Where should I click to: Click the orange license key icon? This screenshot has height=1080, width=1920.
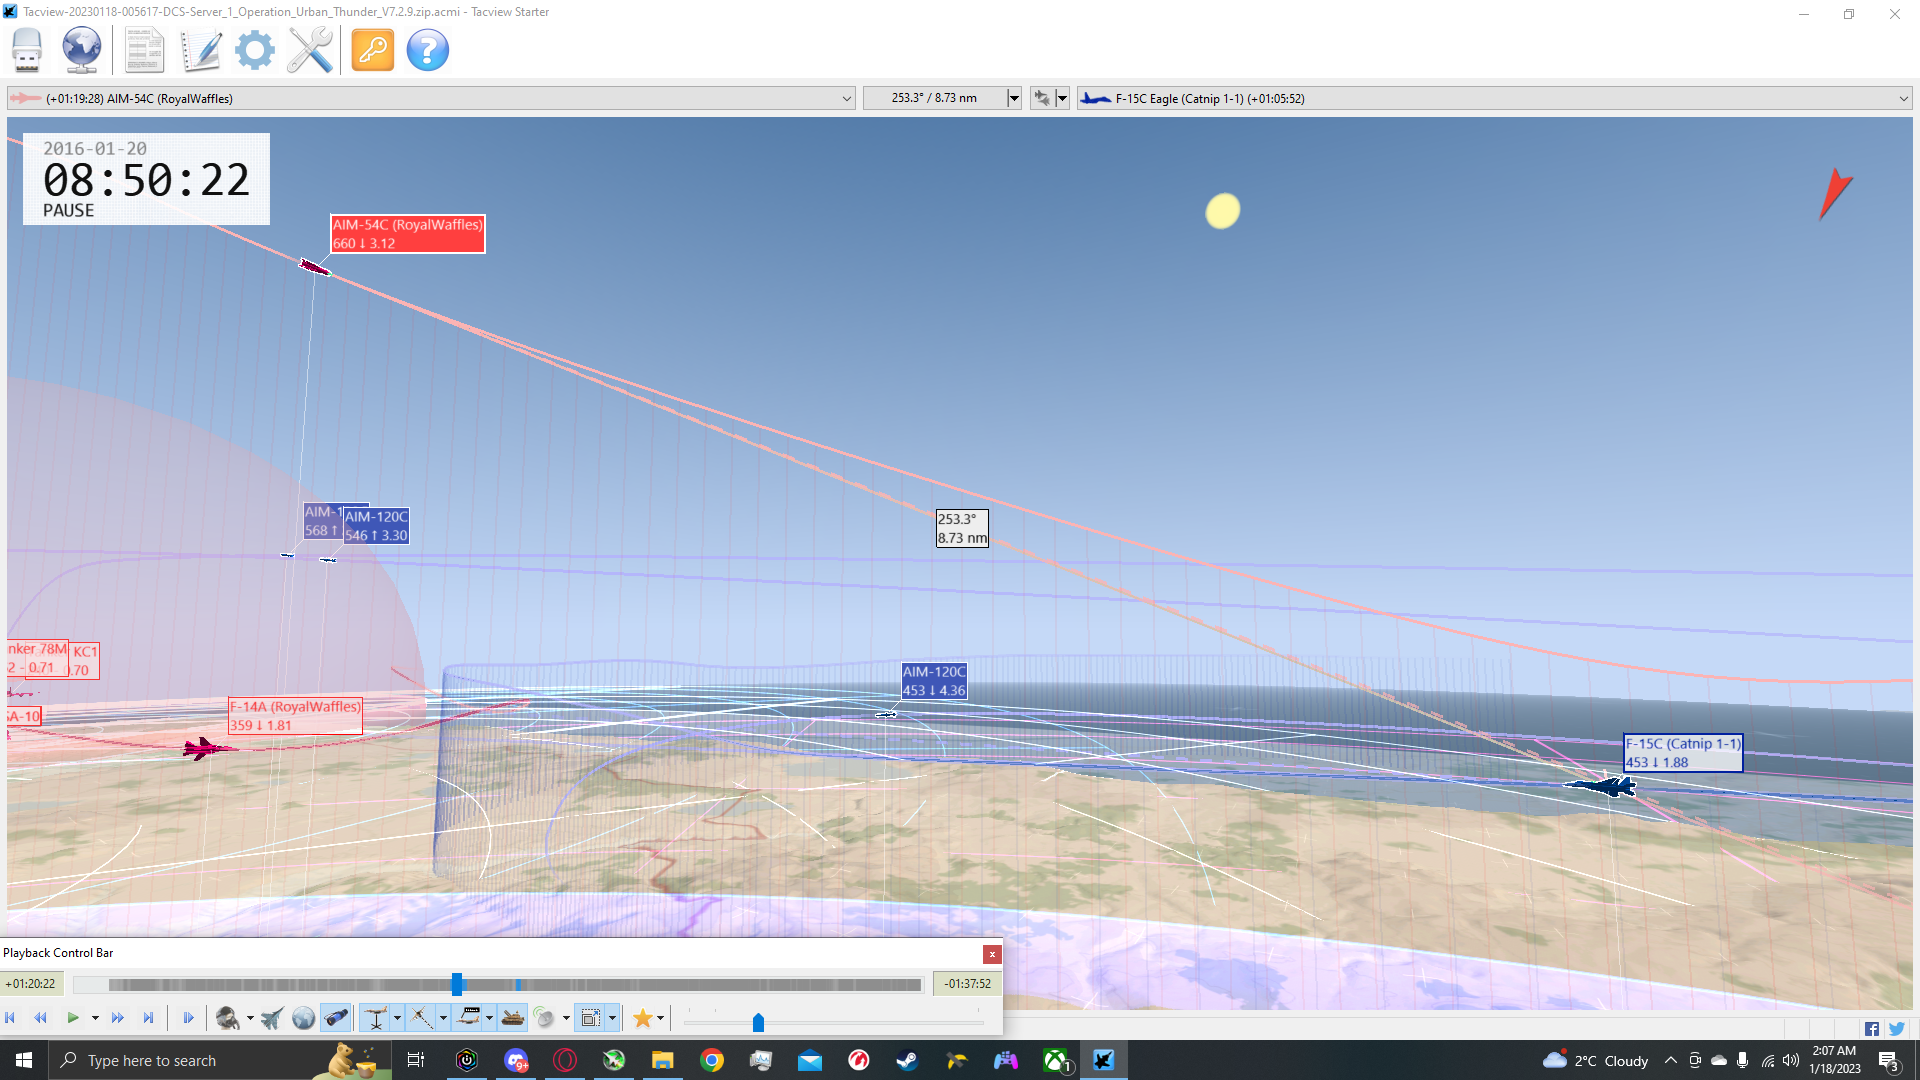[x=373, y=50]
